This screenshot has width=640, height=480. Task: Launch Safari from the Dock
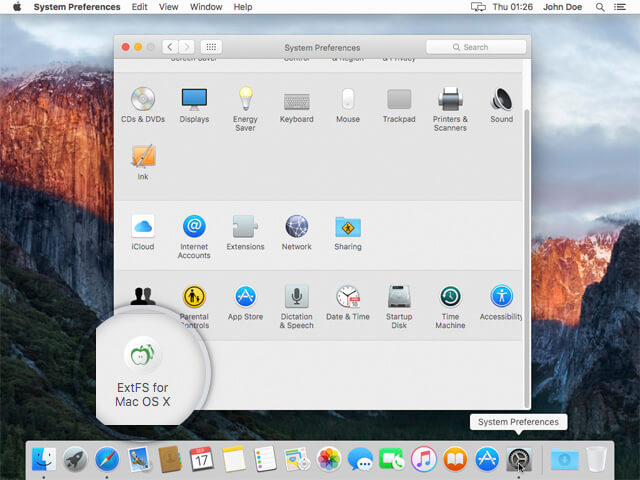pos(107,459)
